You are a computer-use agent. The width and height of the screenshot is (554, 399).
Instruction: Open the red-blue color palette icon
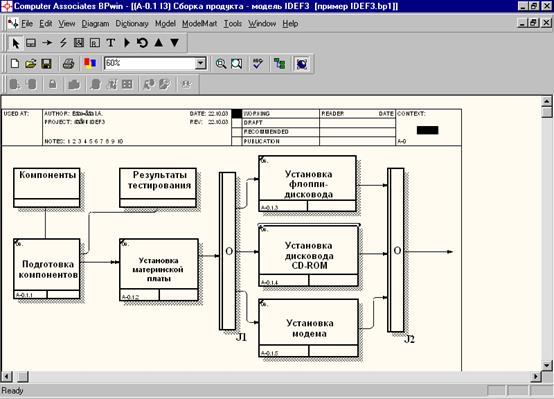(x=90, y=64)
